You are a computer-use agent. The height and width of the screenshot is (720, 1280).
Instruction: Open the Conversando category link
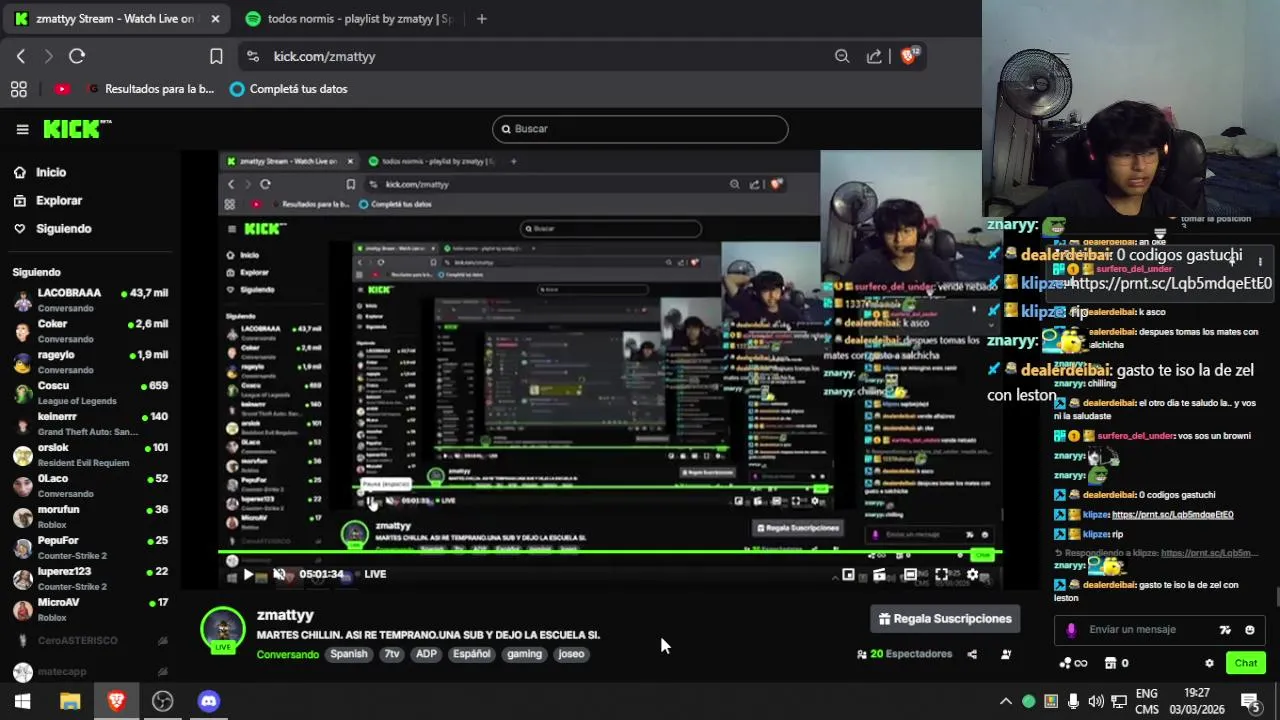tap(287, 654)
